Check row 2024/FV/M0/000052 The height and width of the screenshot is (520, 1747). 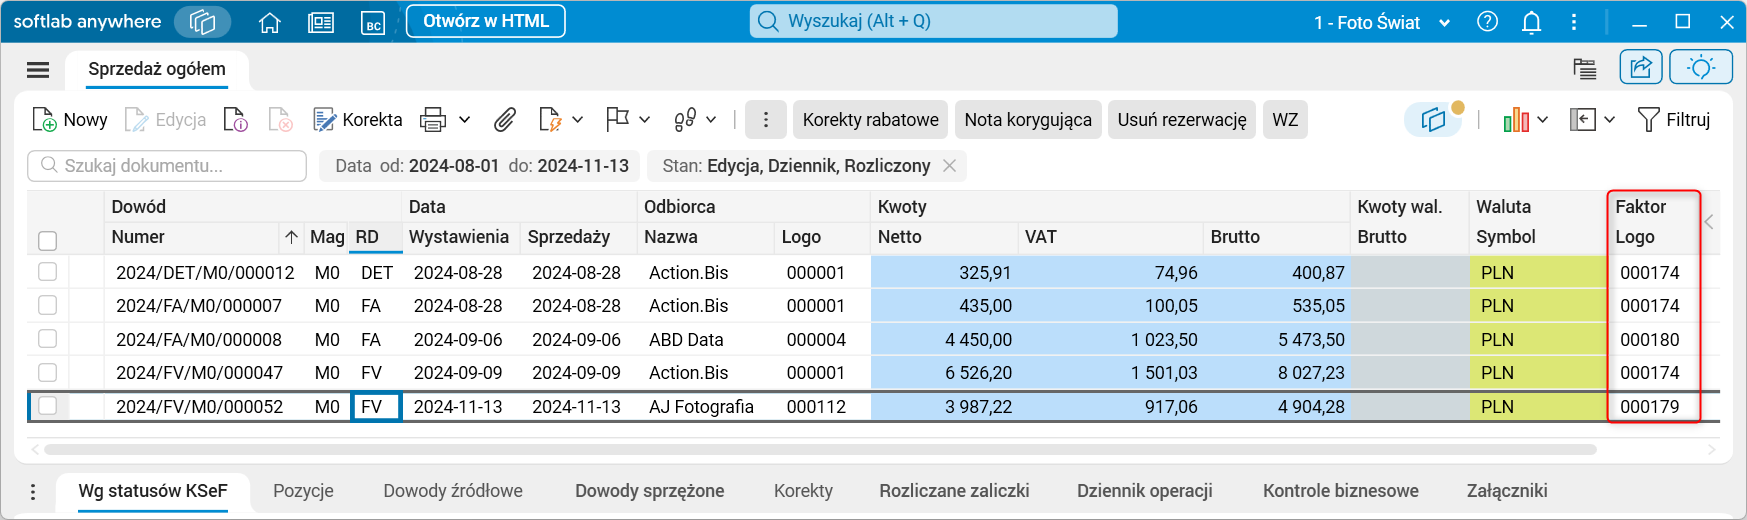47,406
